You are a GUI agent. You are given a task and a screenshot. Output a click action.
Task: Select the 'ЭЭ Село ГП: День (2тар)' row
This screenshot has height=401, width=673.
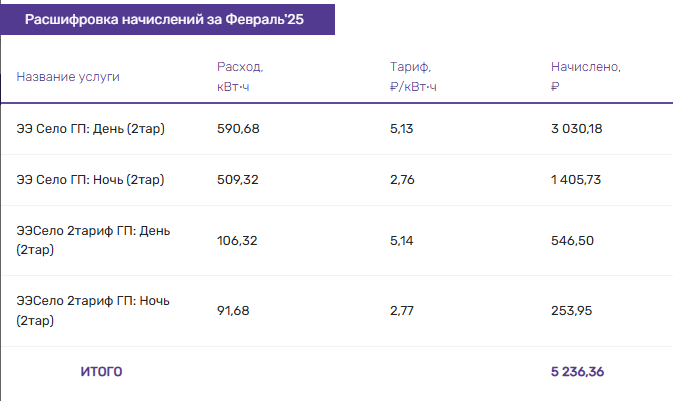(x=337, y=129)
